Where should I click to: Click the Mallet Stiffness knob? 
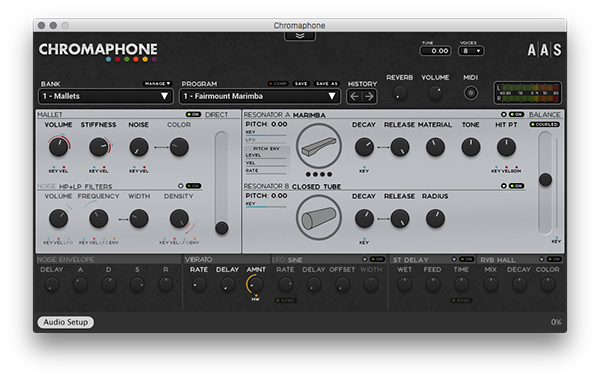(99, 147)
